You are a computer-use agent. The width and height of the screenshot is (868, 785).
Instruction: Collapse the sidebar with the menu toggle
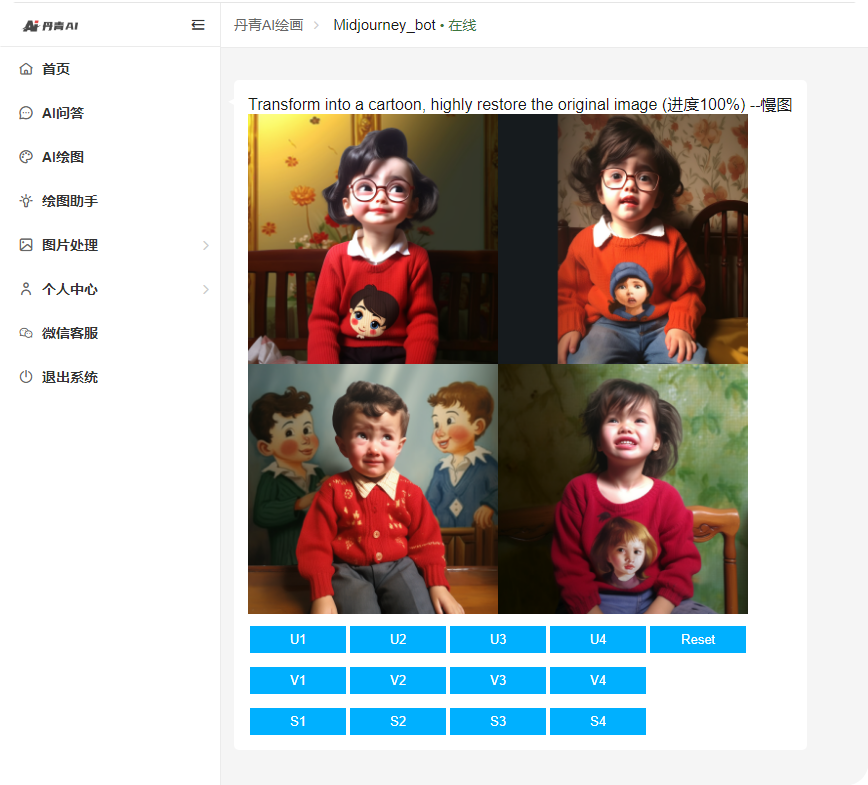coord(198,25)
